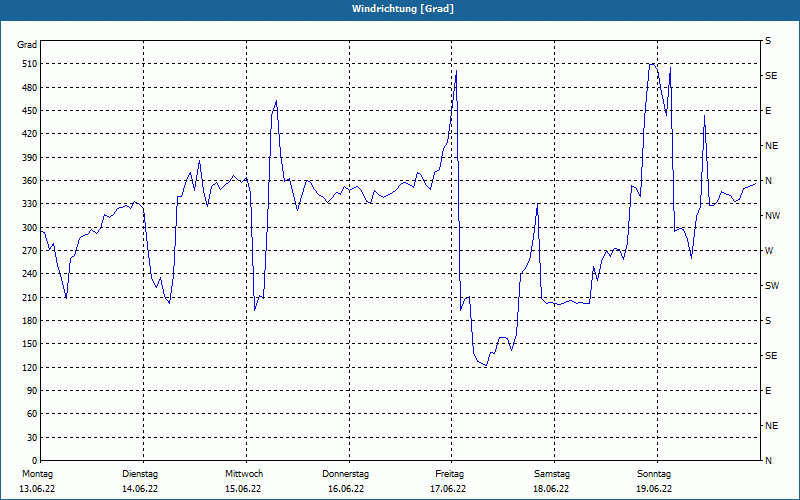800x500 pixels.
Task: Select the y-axis value "300"
Action: (x=30, y=228)
